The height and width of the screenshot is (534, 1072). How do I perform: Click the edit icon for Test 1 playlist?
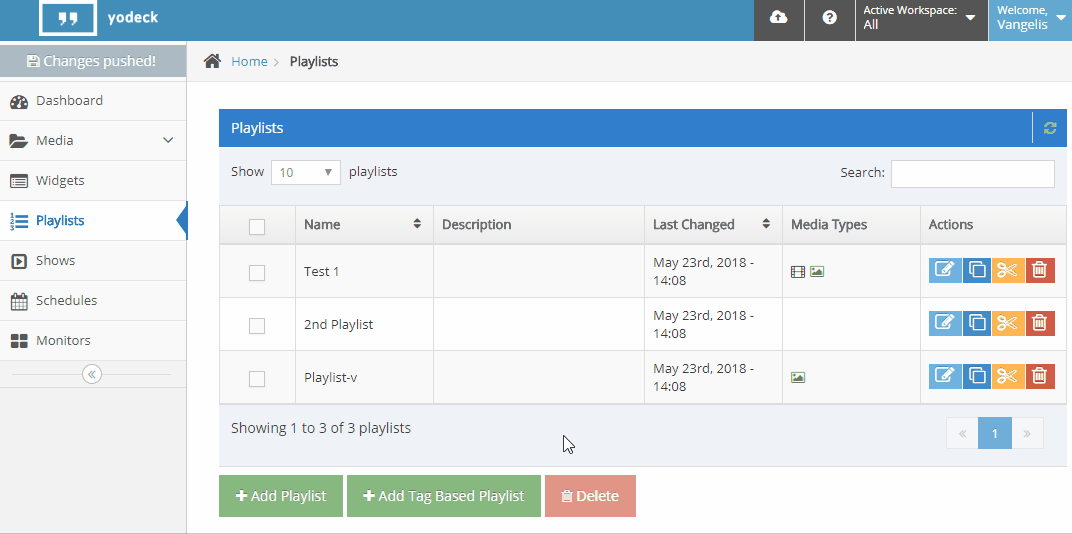point(945,271)
